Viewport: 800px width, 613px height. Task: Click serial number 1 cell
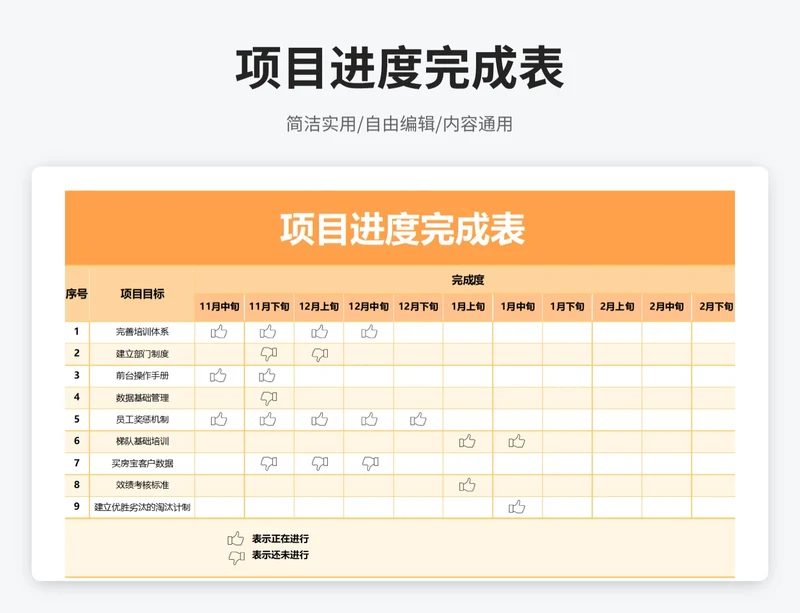77,332
